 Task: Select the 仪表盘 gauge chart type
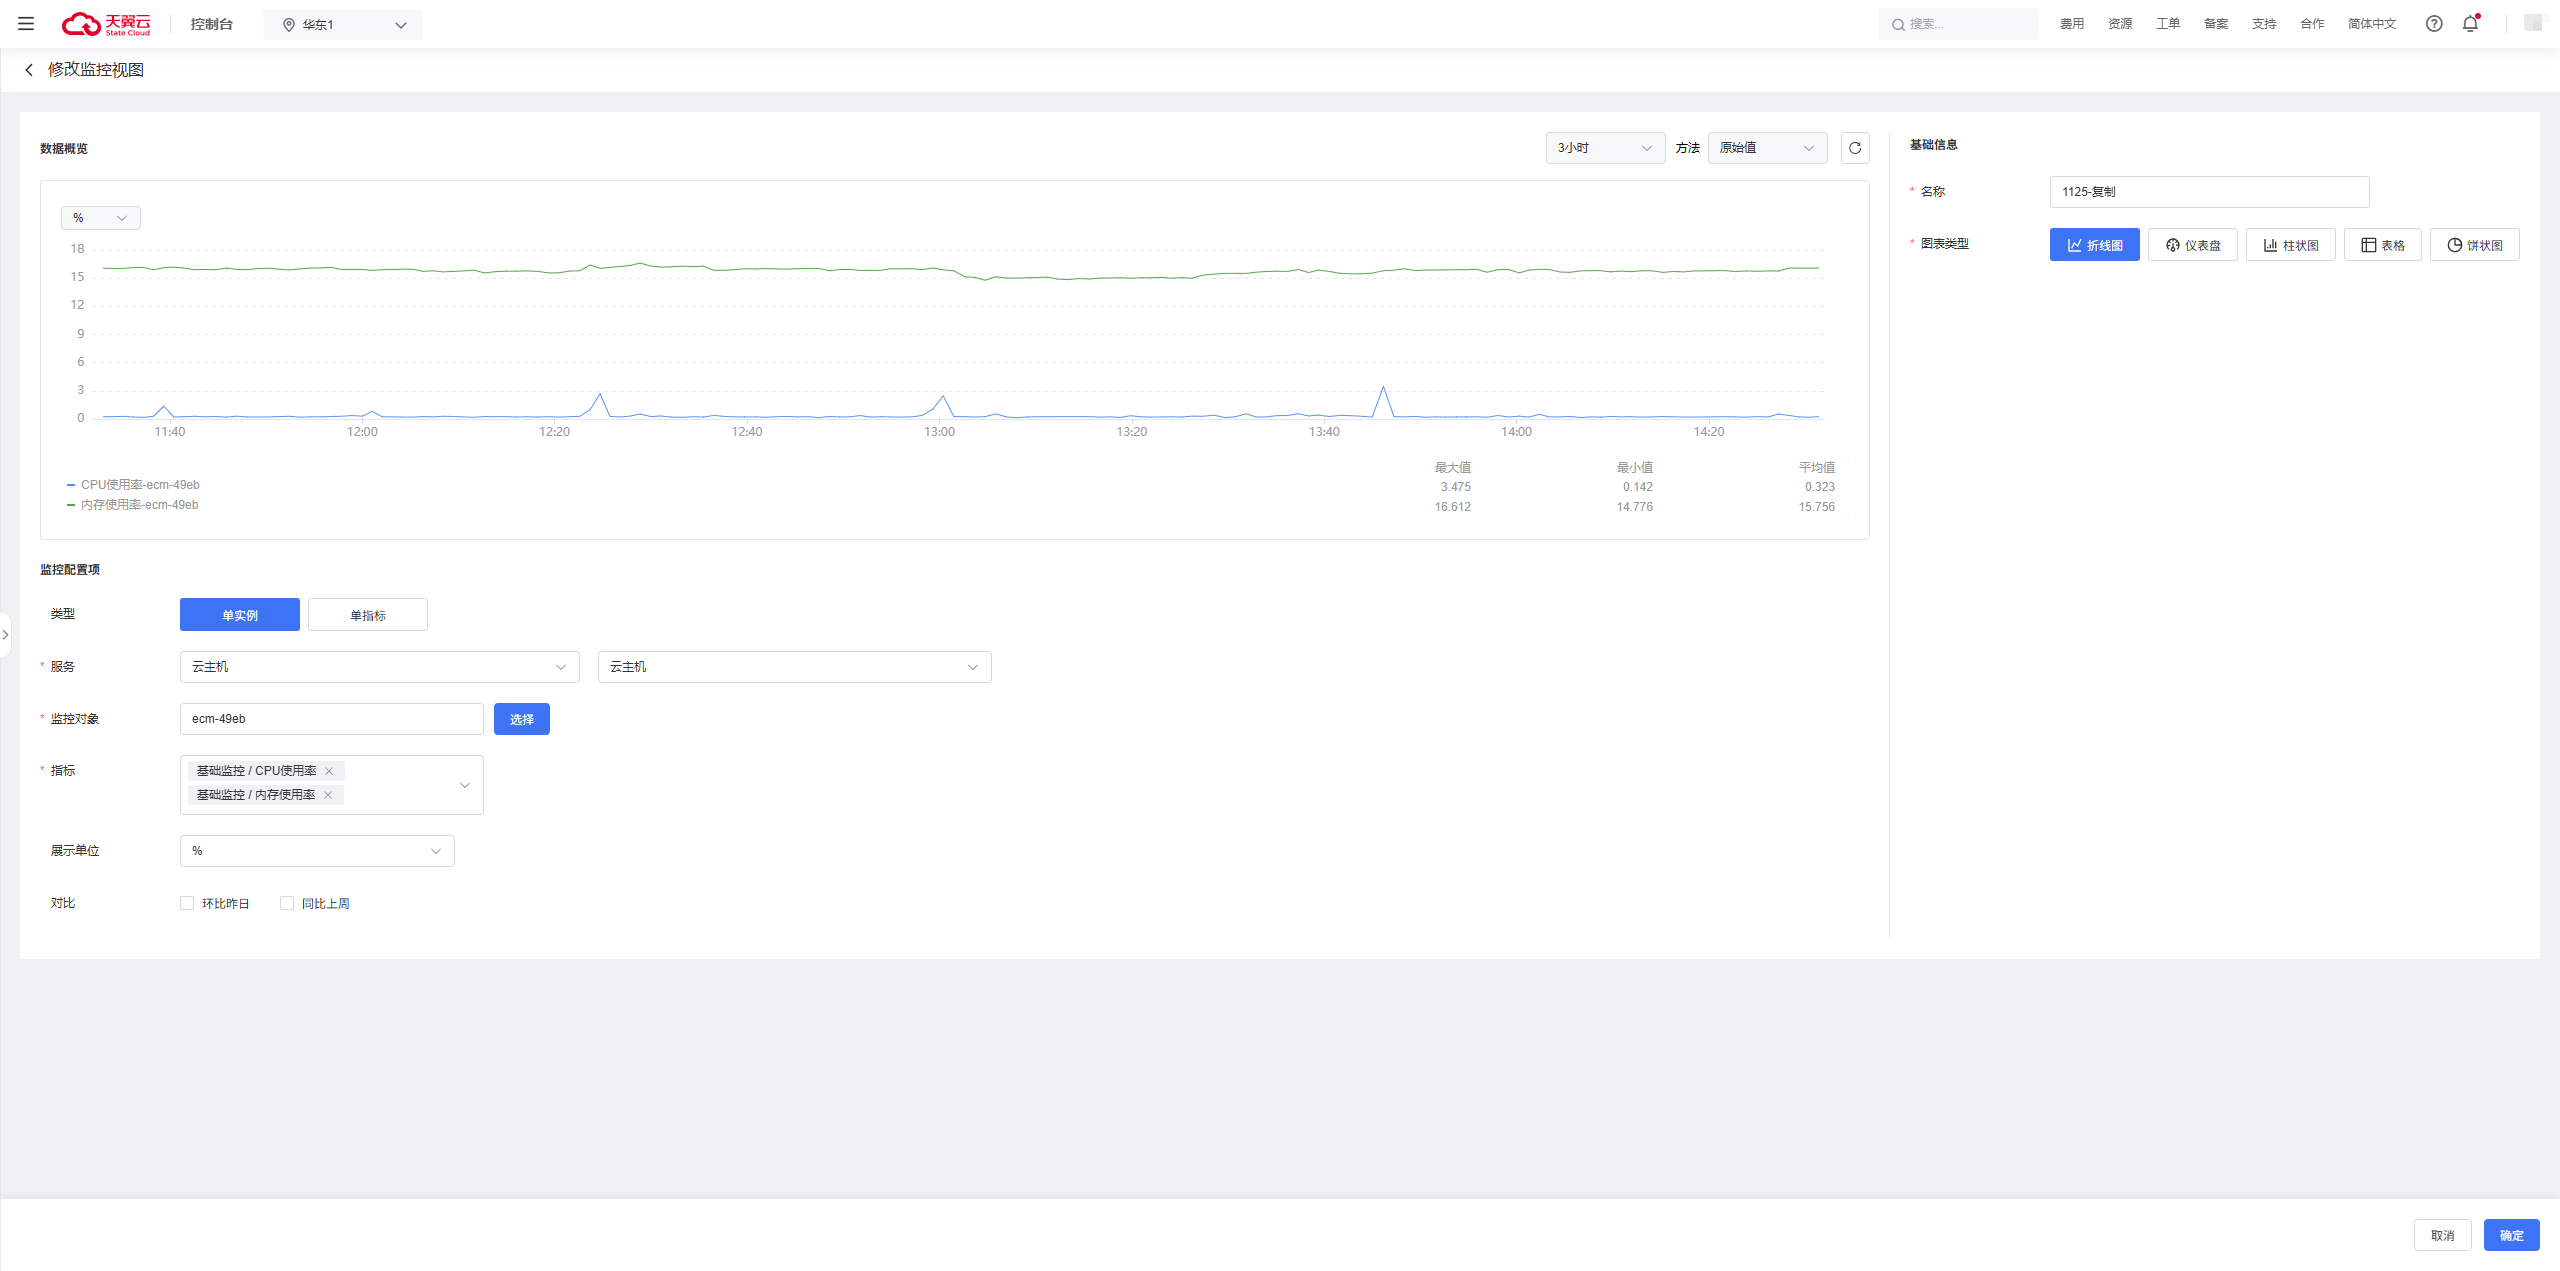click(x=2192, y=245)
